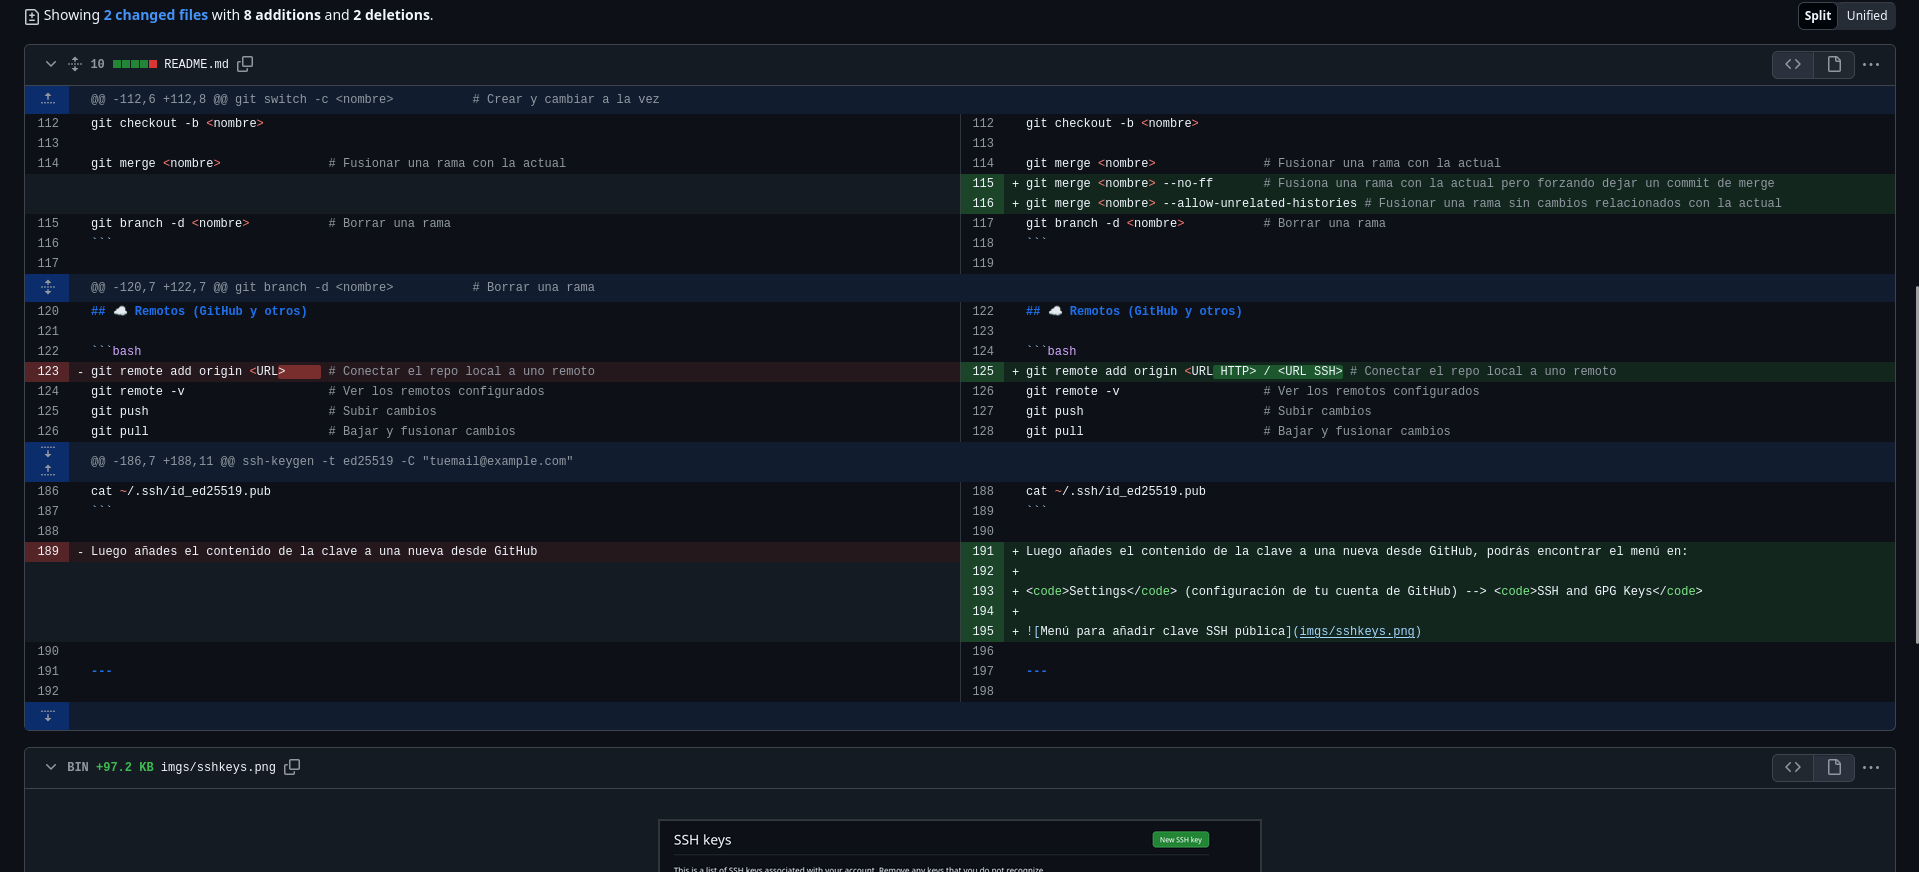Open sshkeys.png more options menu
Image resolution: width=1919 pixels, height=872 pixels.
[1871, 767]
